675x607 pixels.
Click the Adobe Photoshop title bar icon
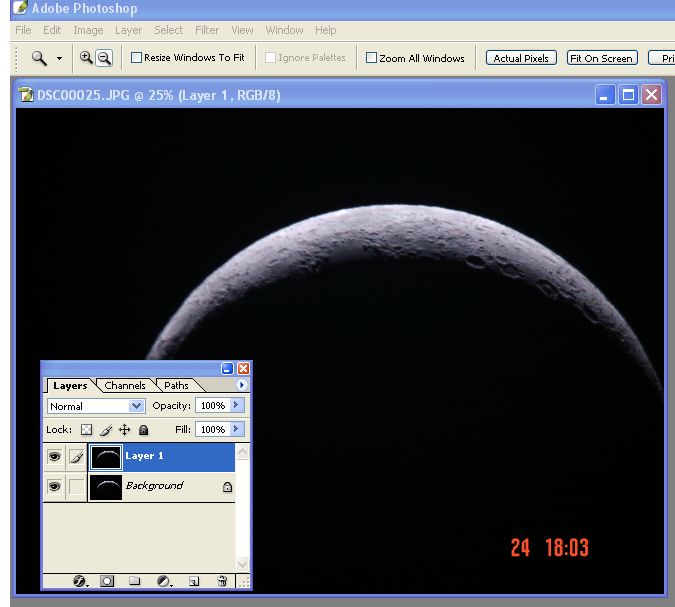tap(20, 7)
